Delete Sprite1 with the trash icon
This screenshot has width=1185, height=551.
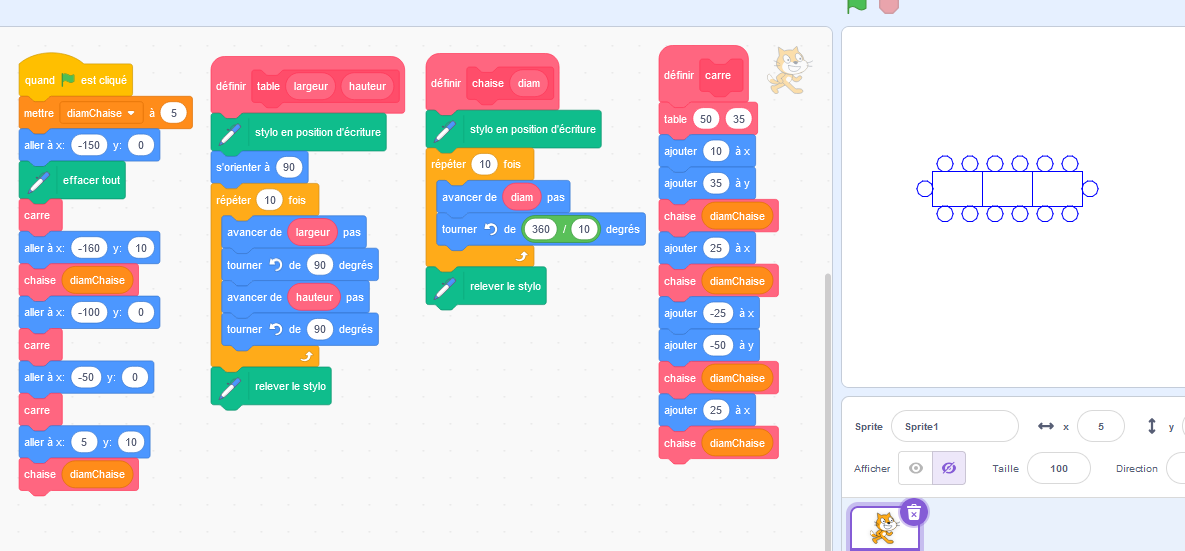(x=912, y=512)
